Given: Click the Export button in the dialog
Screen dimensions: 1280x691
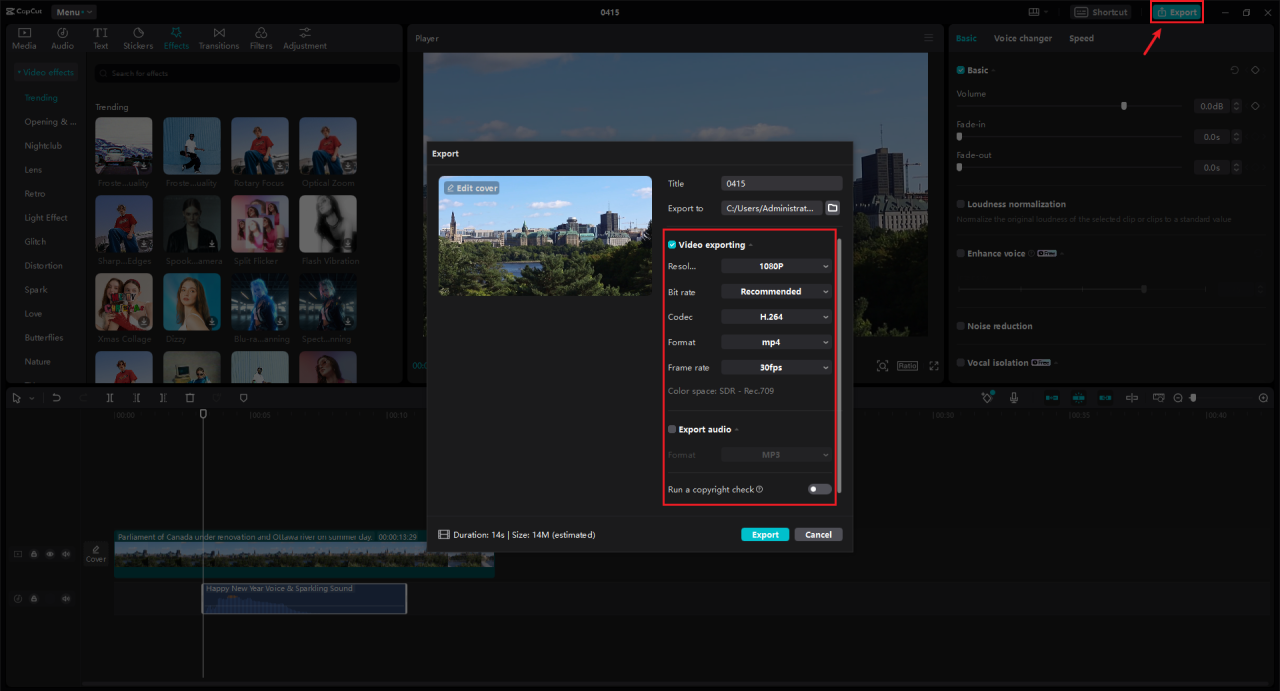Looking at the screenshot, I should 764,534.
